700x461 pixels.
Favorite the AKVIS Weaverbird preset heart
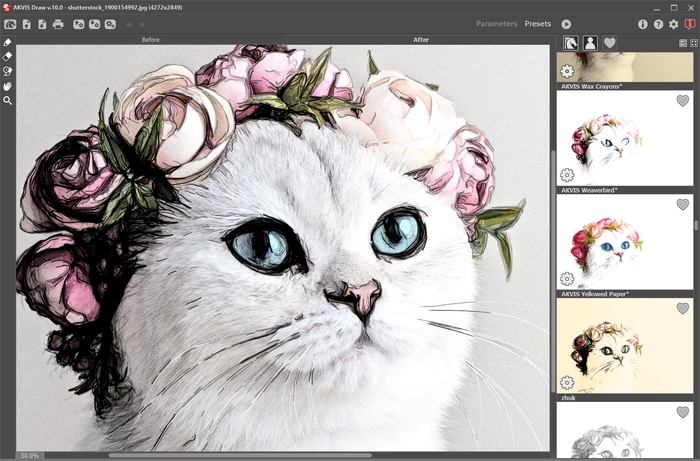click(x=682, y=204)
